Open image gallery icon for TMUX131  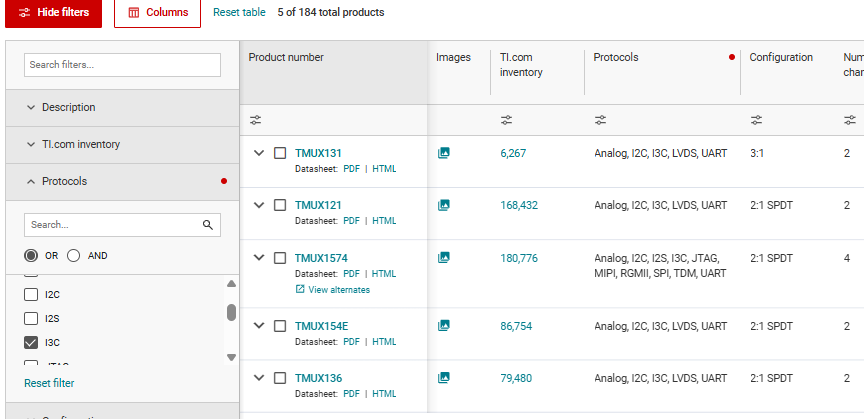444,153
